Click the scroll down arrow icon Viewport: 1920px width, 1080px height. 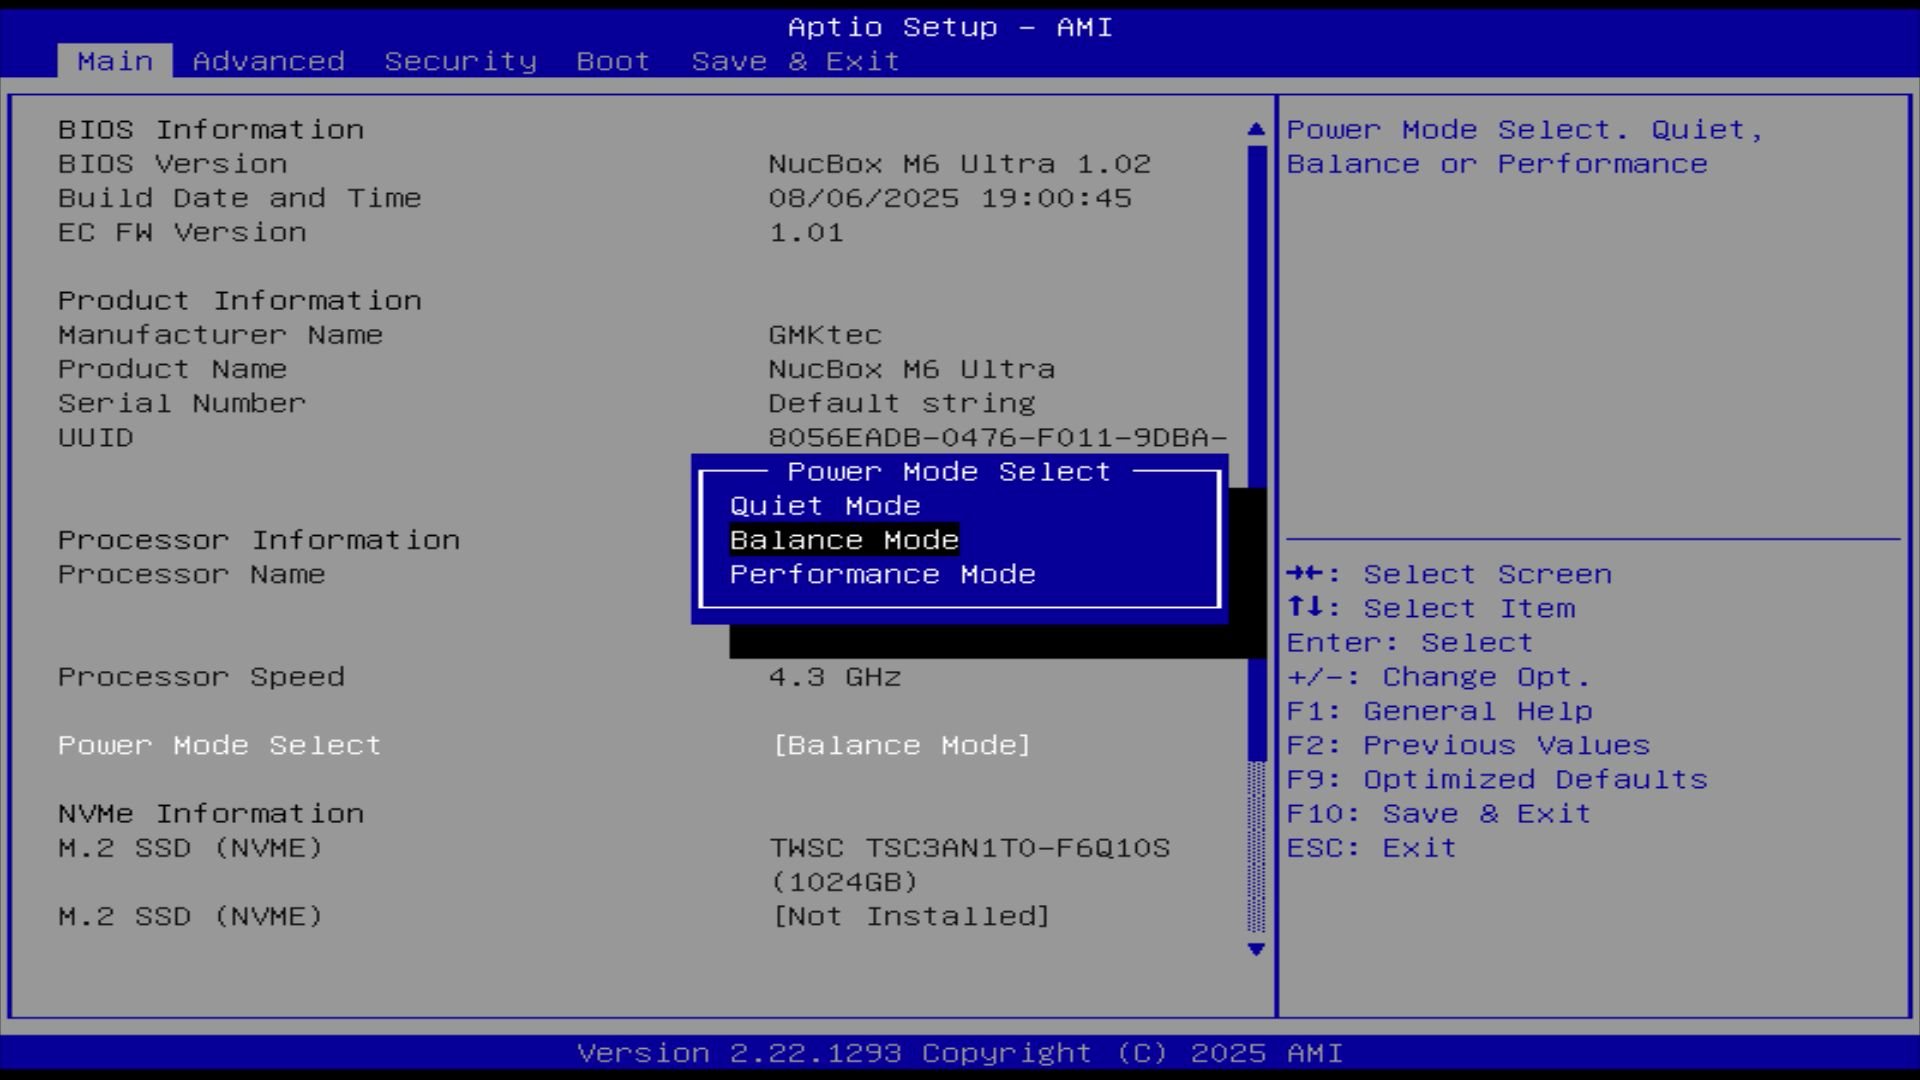1256,949
